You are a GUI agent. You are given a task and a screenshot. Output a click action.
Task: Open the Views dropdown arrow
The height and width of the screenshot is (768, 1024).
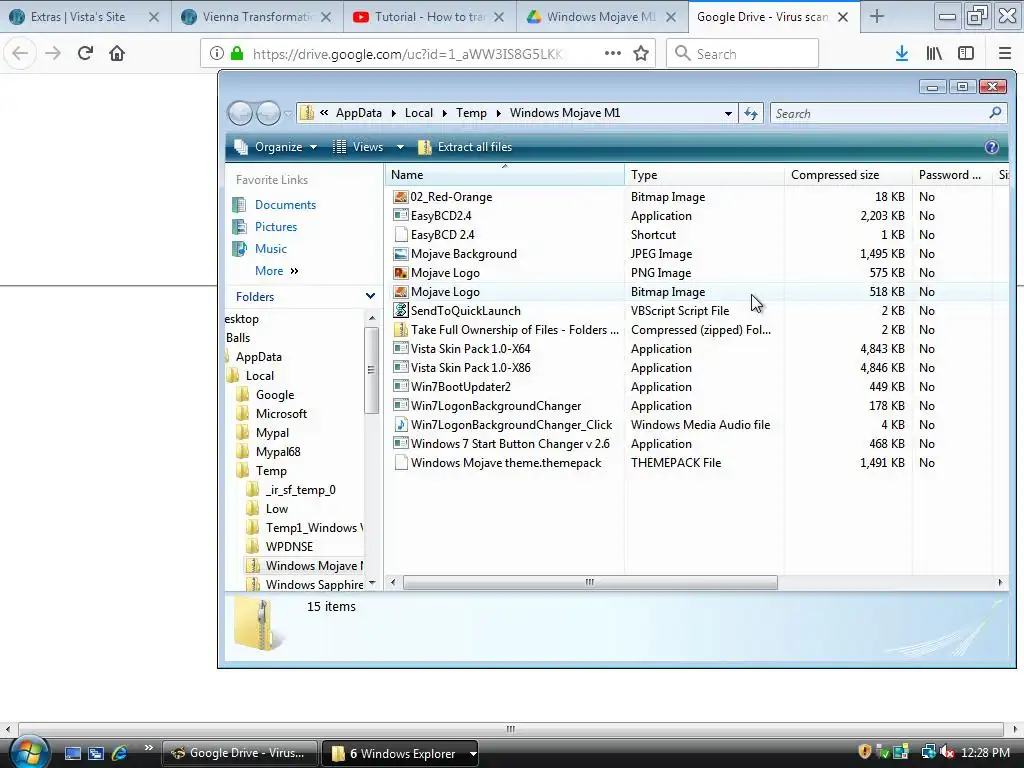coord(400,148)
